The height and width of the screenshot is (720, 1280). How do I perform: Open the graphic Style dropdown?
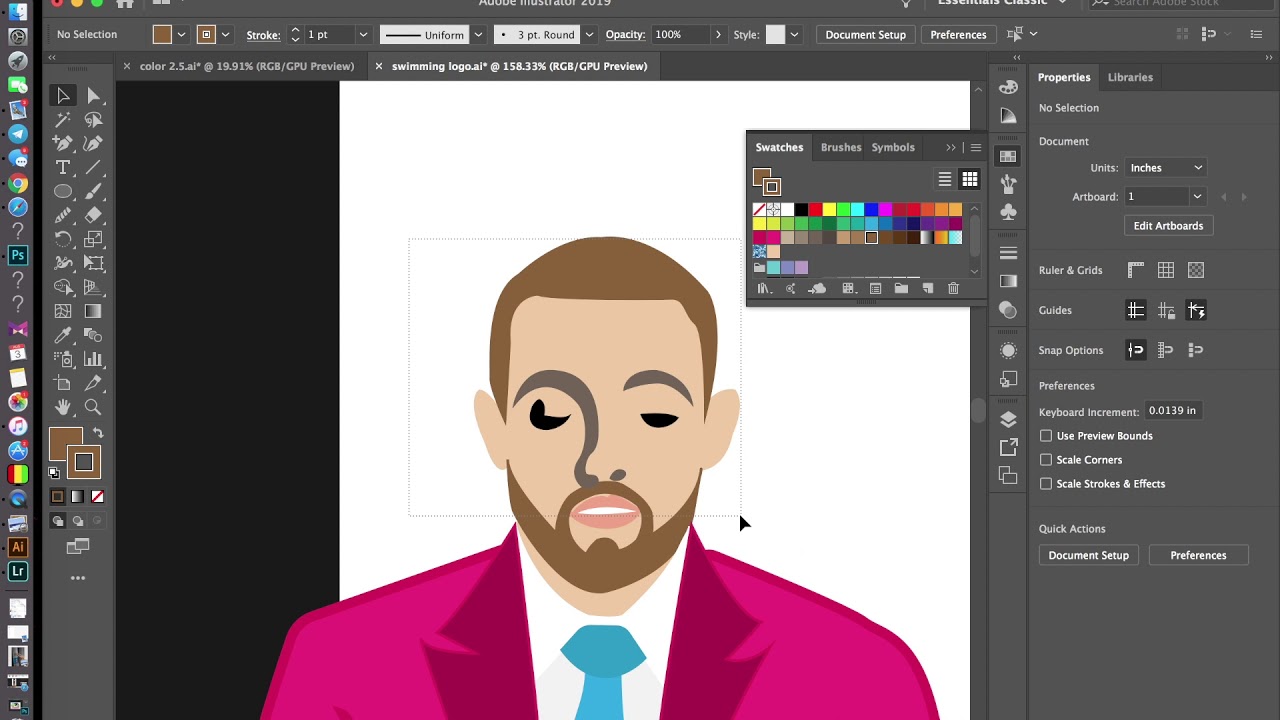(794, 35)
